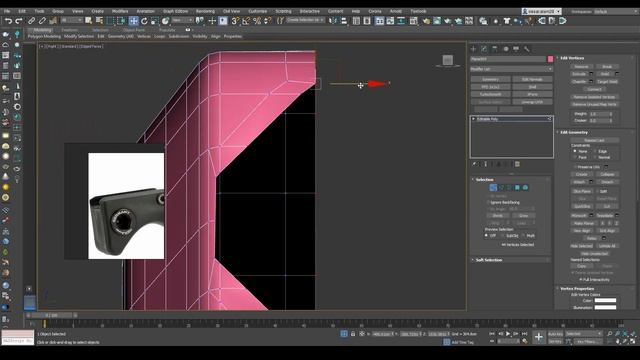
Task: Toggle Preserve UVs checkbox
Action: (575, 167)
